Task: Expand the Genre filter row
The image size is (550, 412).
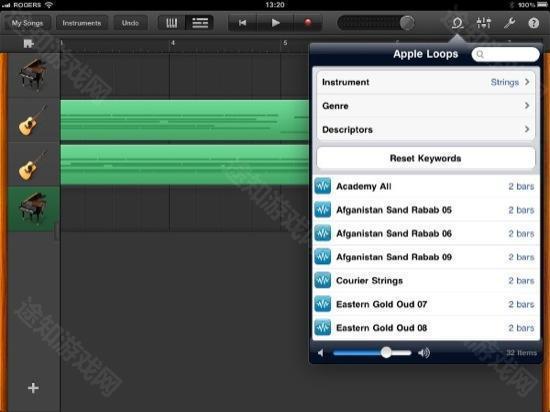Action: [x=425, y=106]
